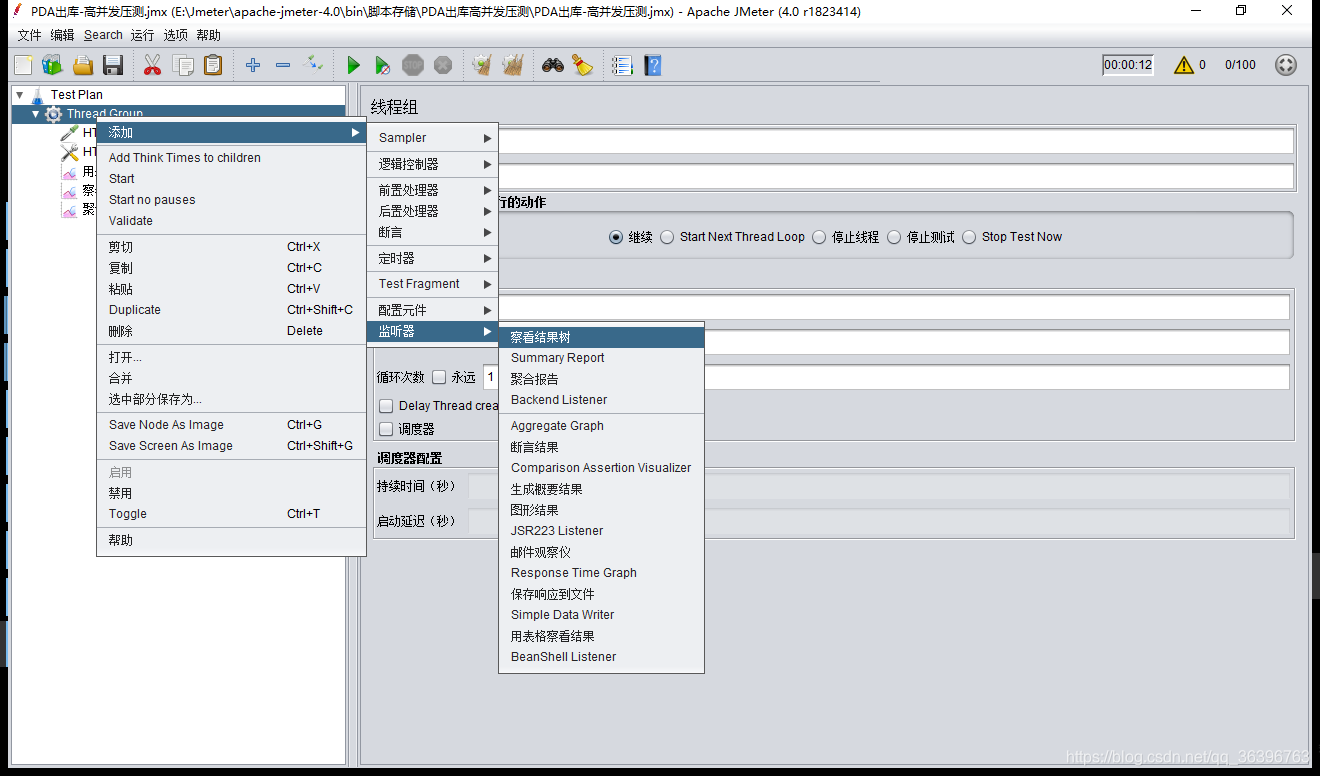Viewport: 1320px width, 776px height.
Task: Click the Copy icon in toolbar
Action: pos(183,66)
